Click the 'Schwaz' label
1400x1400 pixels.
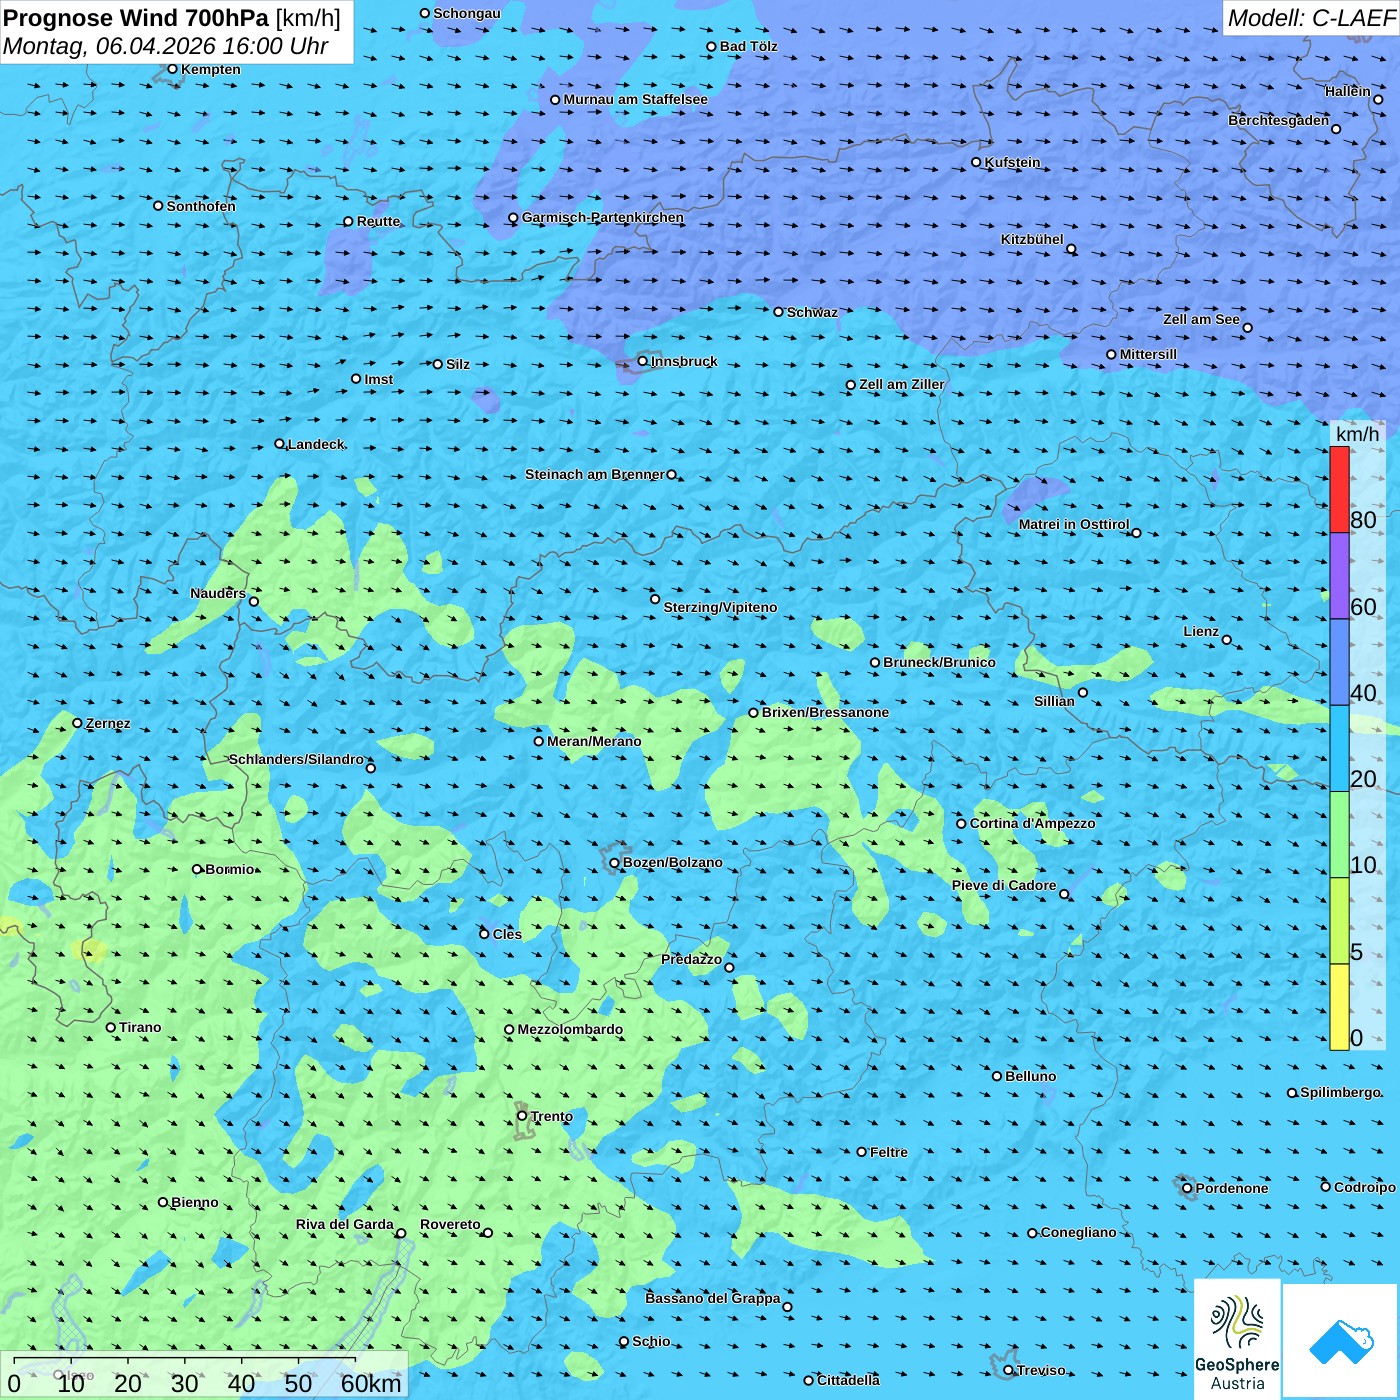(812, 312)
